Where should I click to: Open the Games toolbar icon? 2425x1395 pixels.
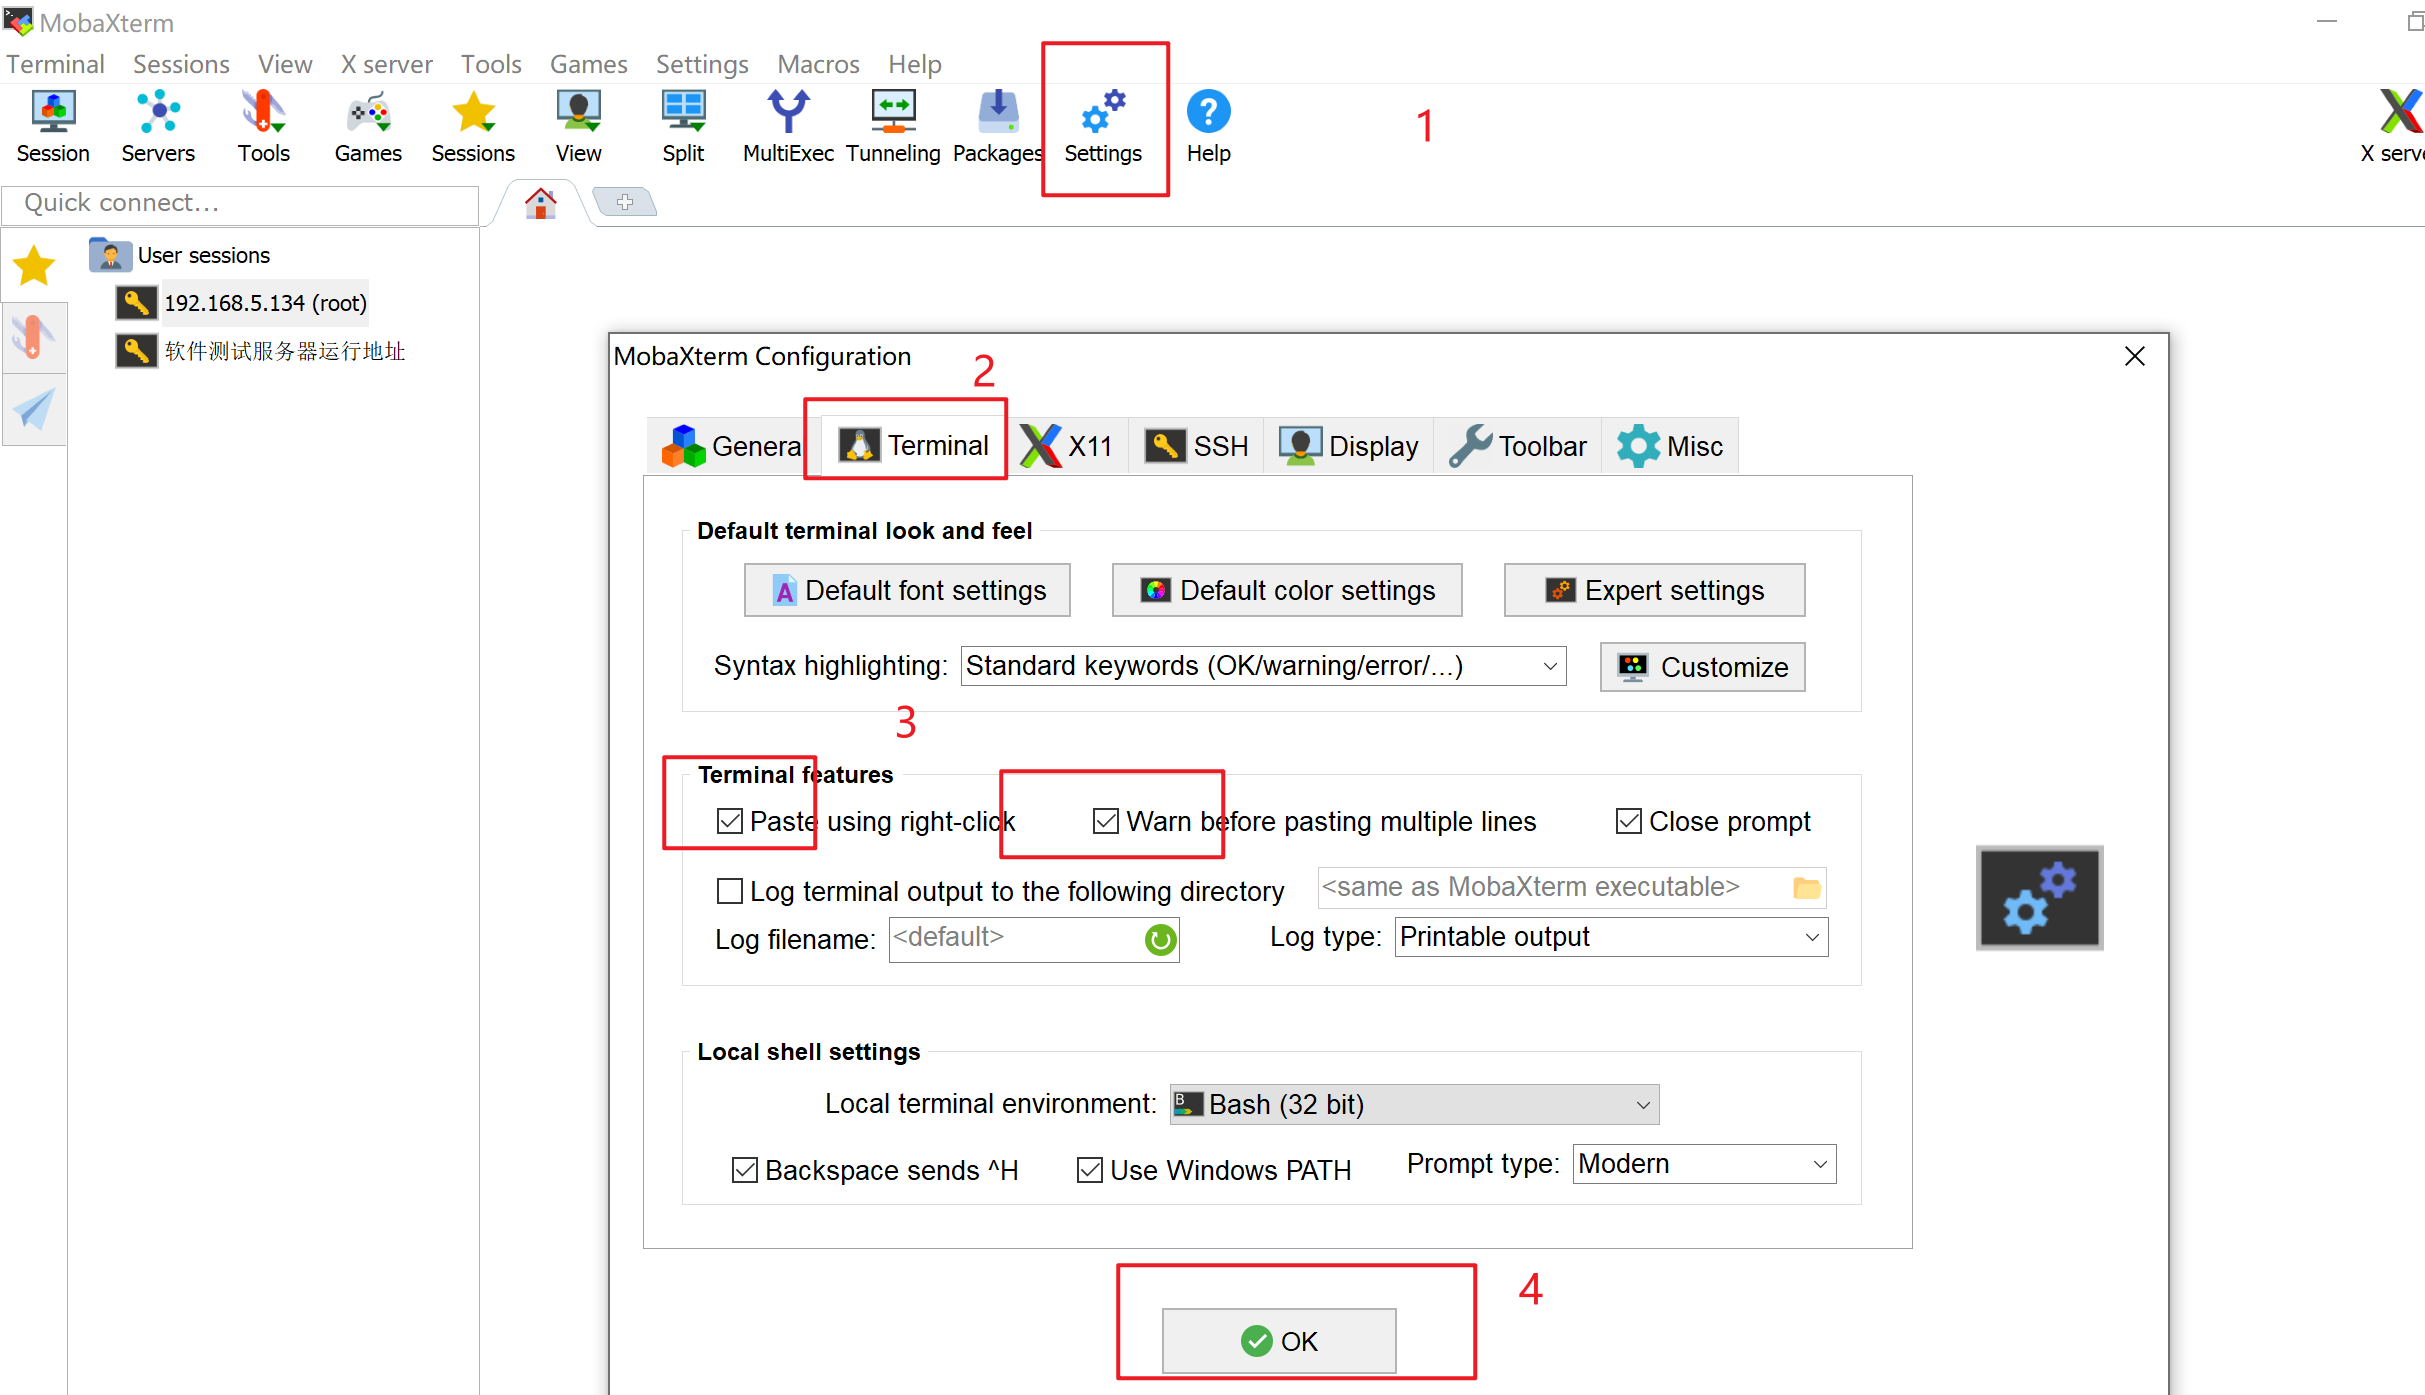pos(368,126)
